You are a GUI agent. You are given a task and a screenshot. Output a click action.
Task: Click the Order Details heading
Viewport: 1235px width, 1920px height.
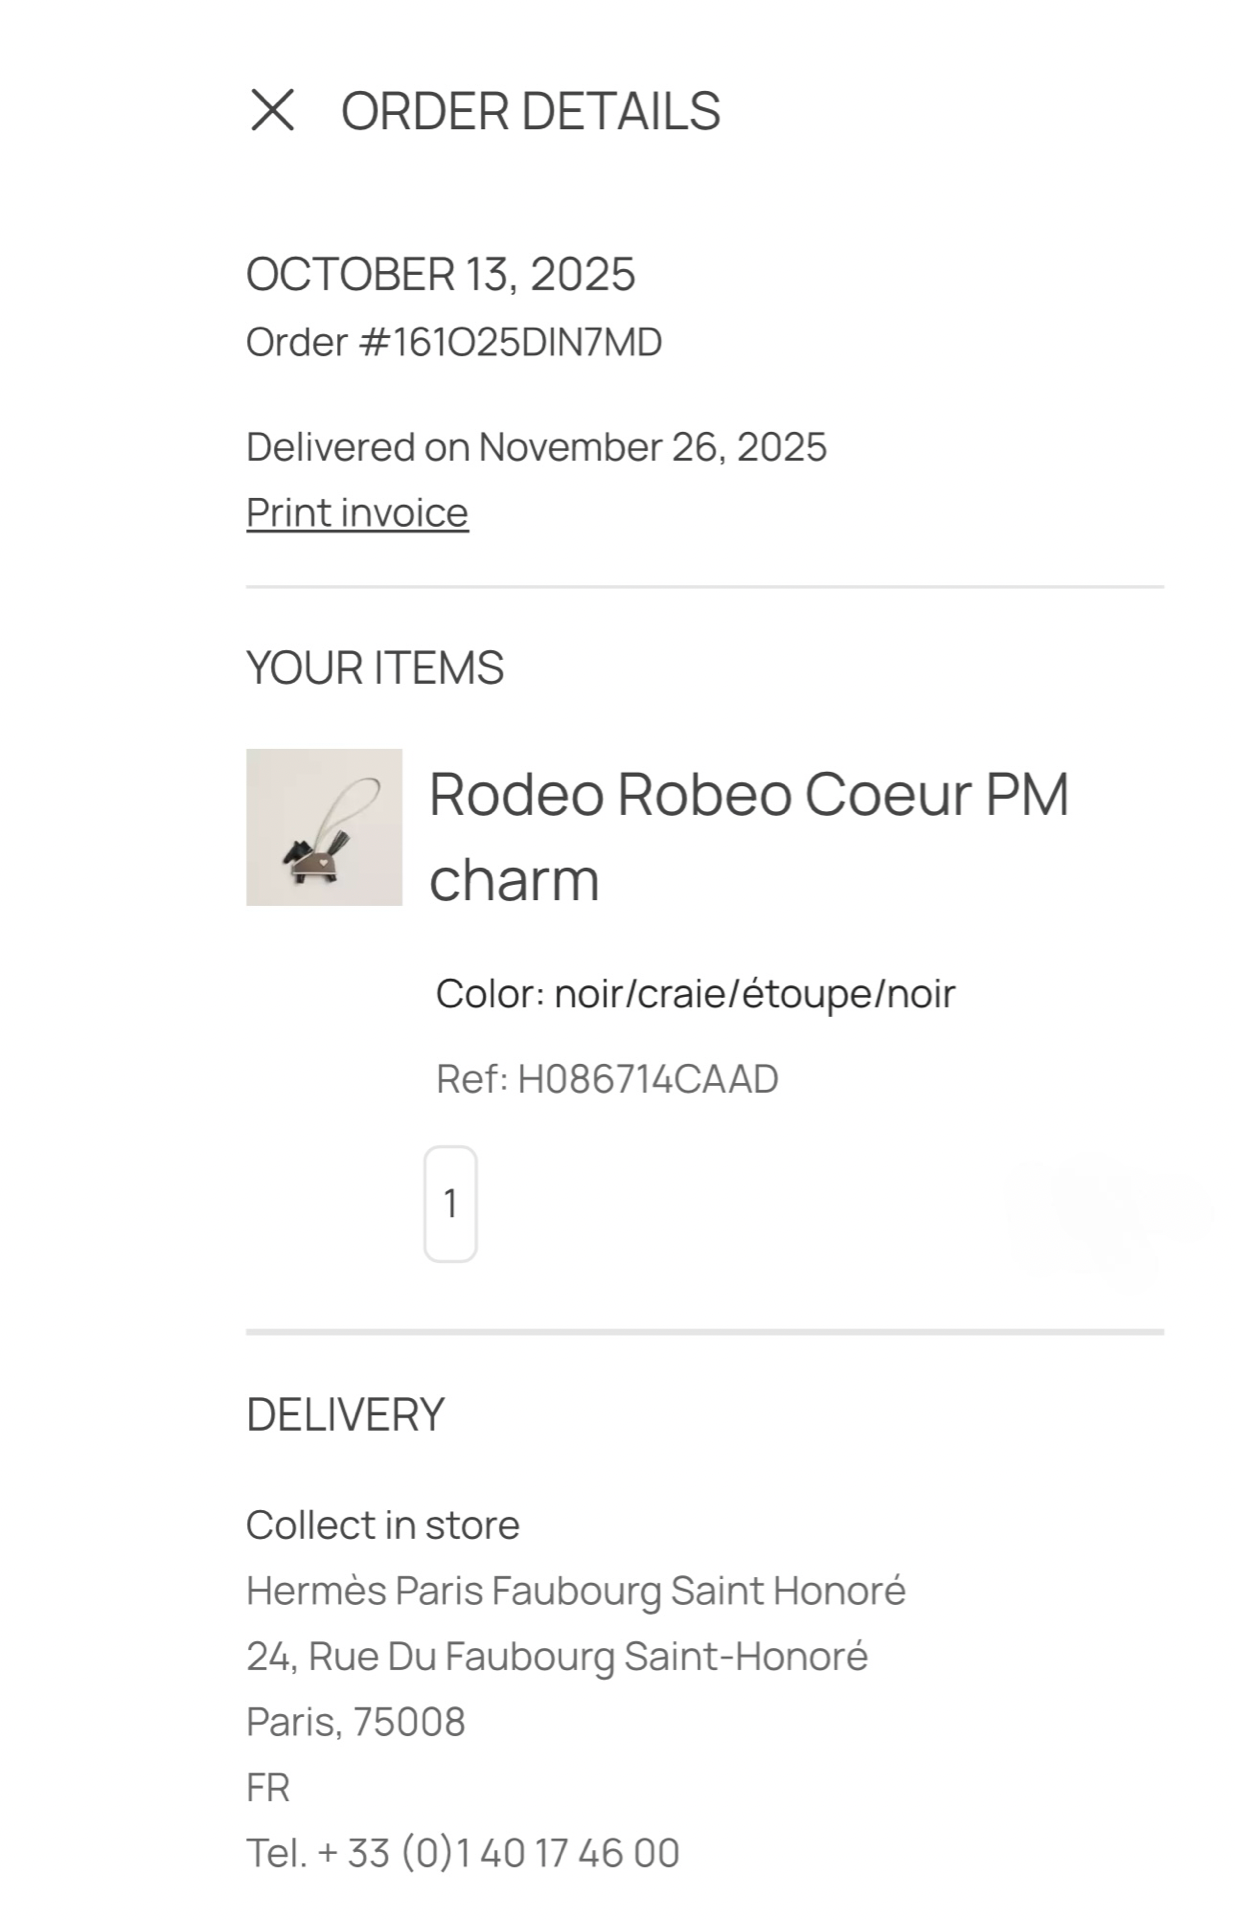click(x=530, y=111)
